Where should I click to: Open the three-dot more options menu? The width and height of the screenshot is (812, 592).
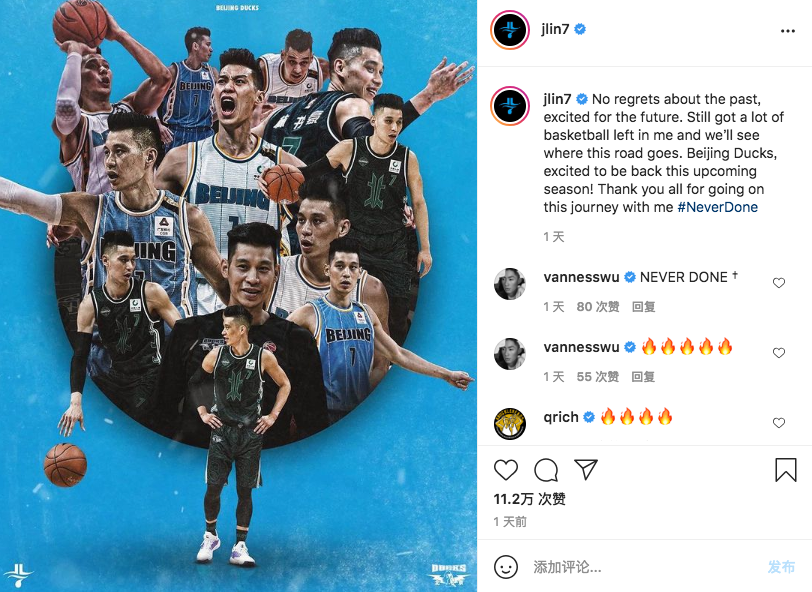click(788, 31)
